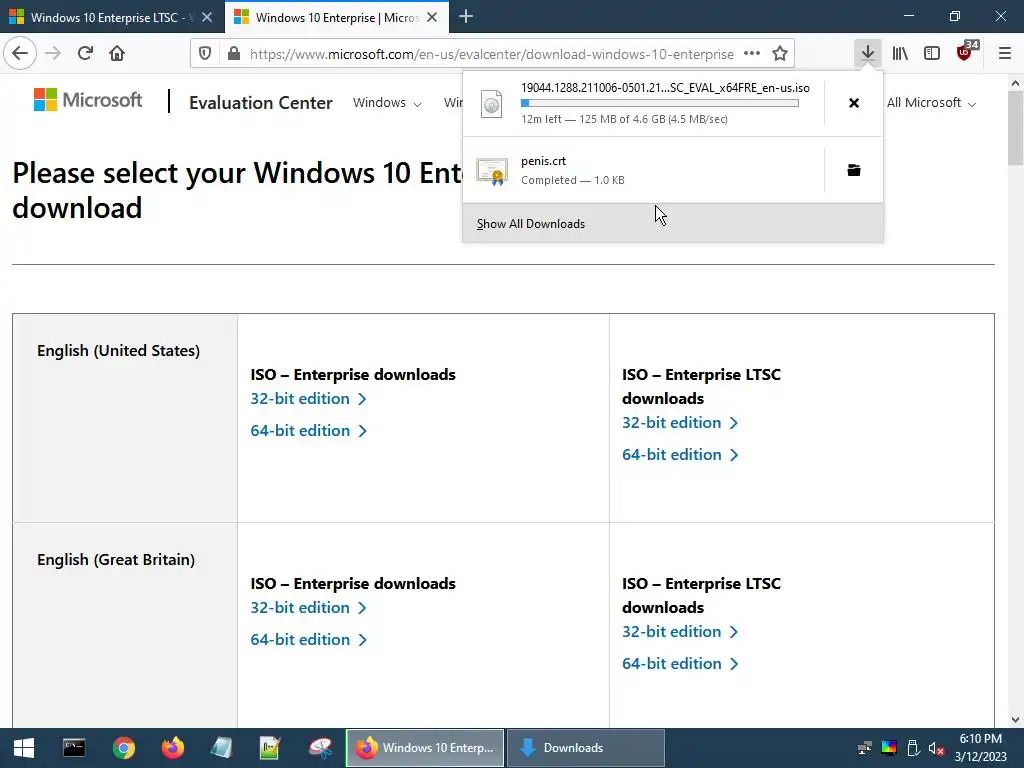
Task: Click the page vertical scrollbar thumb
Action: [1015, 128]
